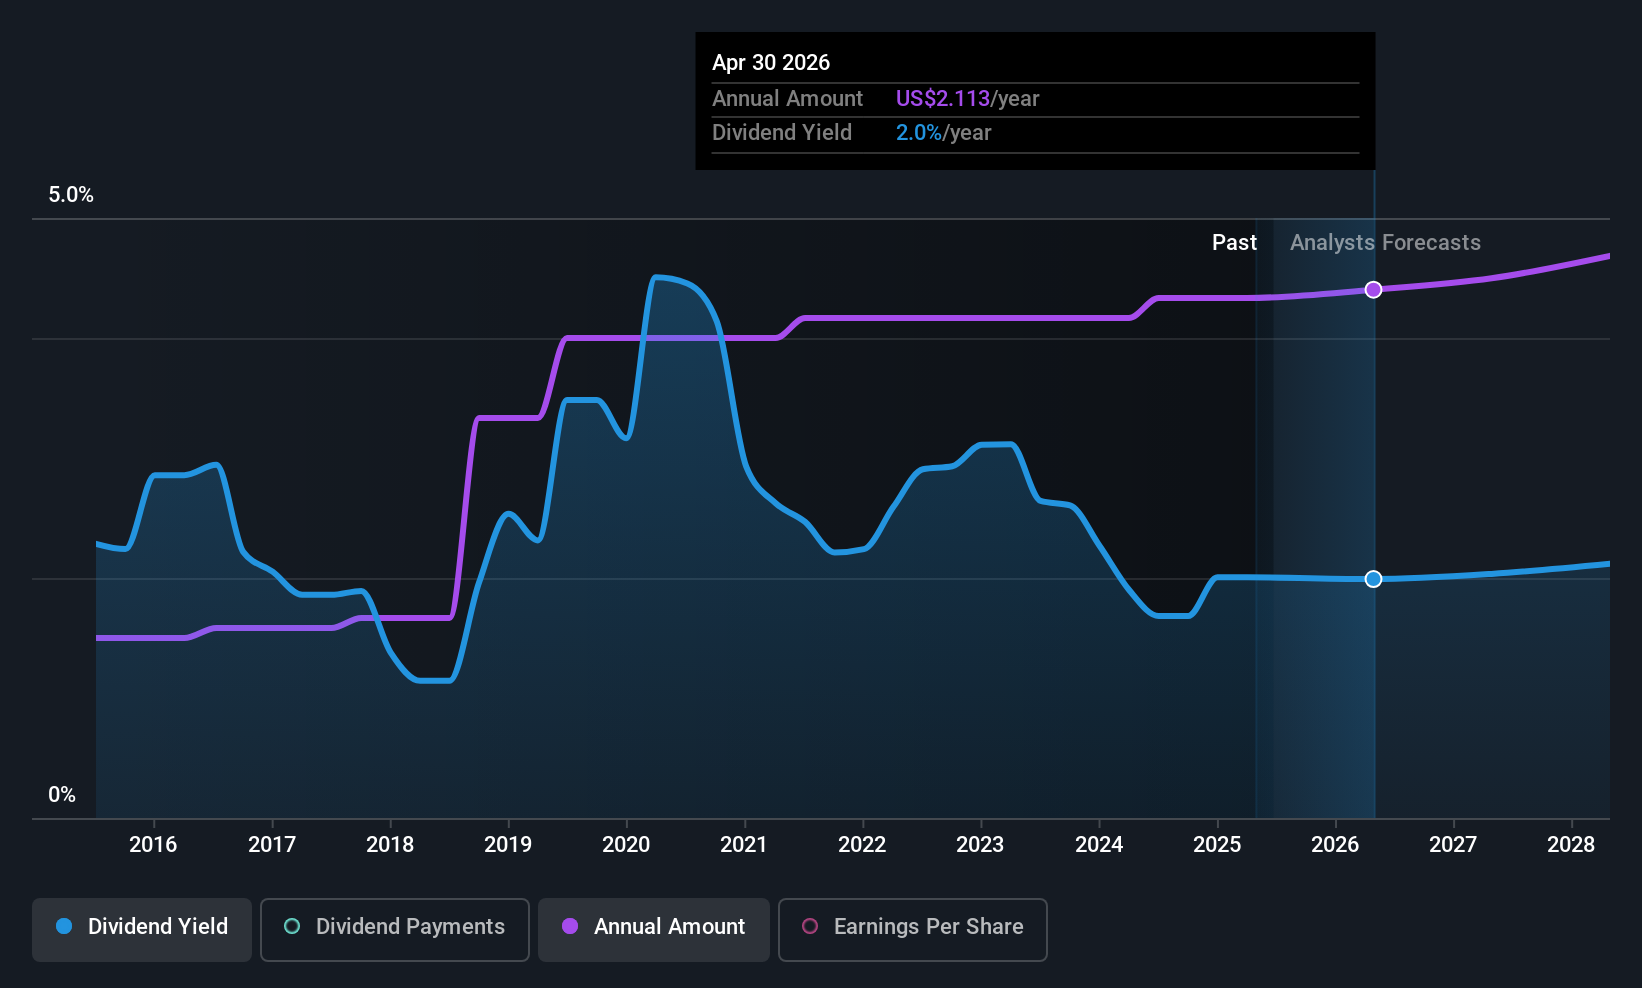Select the purple Annual Amount data point
The width and height of the screenshot is (1642, 988).
(1374, 290)
